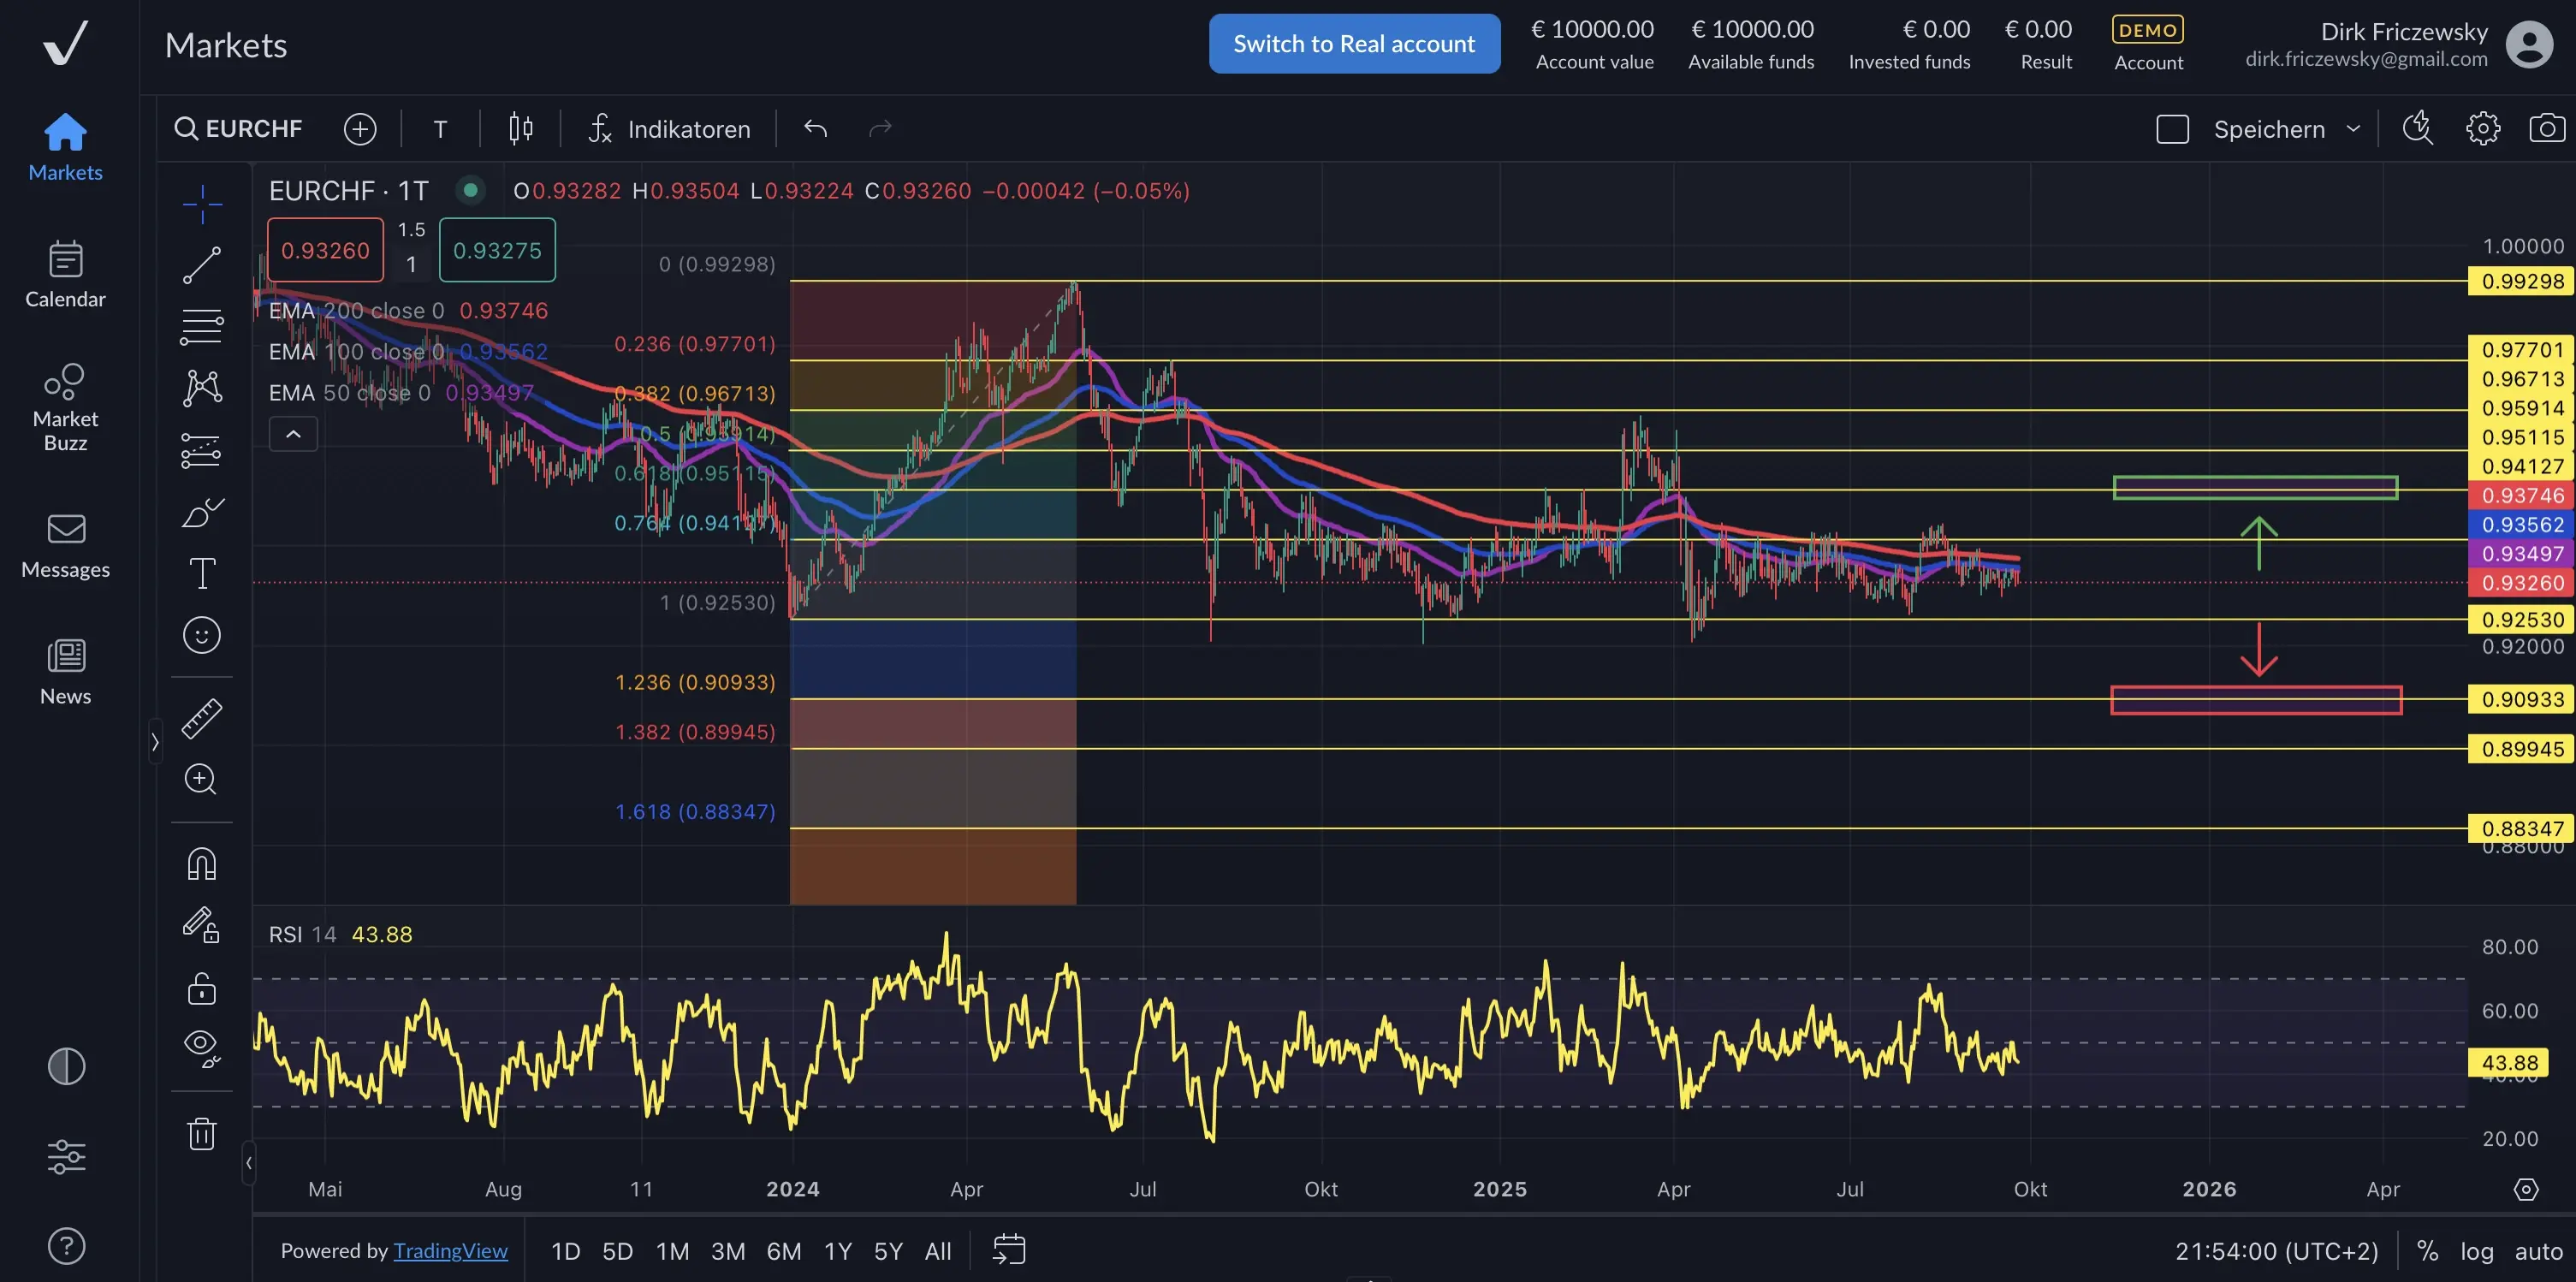Image resolution: width=2576 pixels, height=1282 pixels.
Task: Select the Fibonacci retracement tool
Action: (x=201, y=327)
